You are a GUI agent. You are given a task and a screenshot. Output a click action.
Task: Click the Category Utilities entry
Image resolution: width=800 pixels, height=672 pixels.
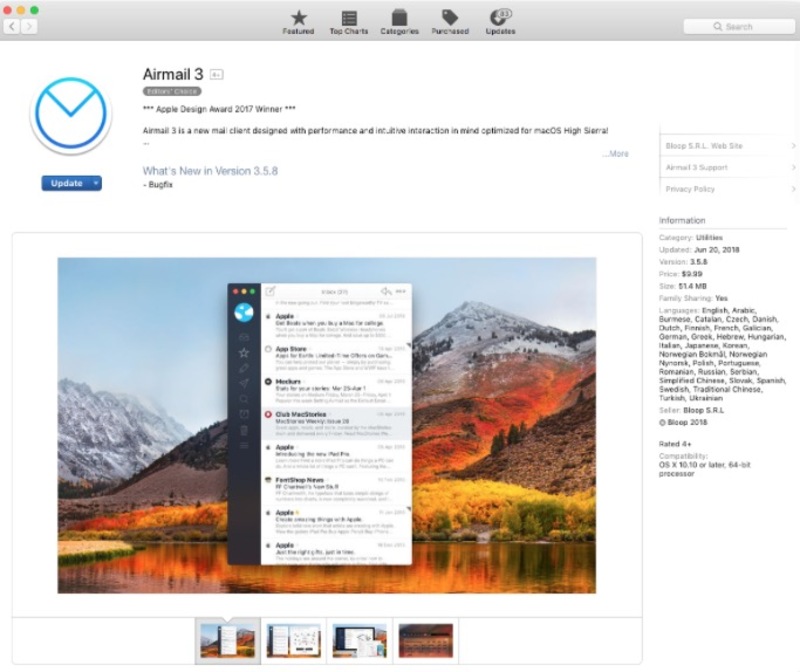point(691,237)
